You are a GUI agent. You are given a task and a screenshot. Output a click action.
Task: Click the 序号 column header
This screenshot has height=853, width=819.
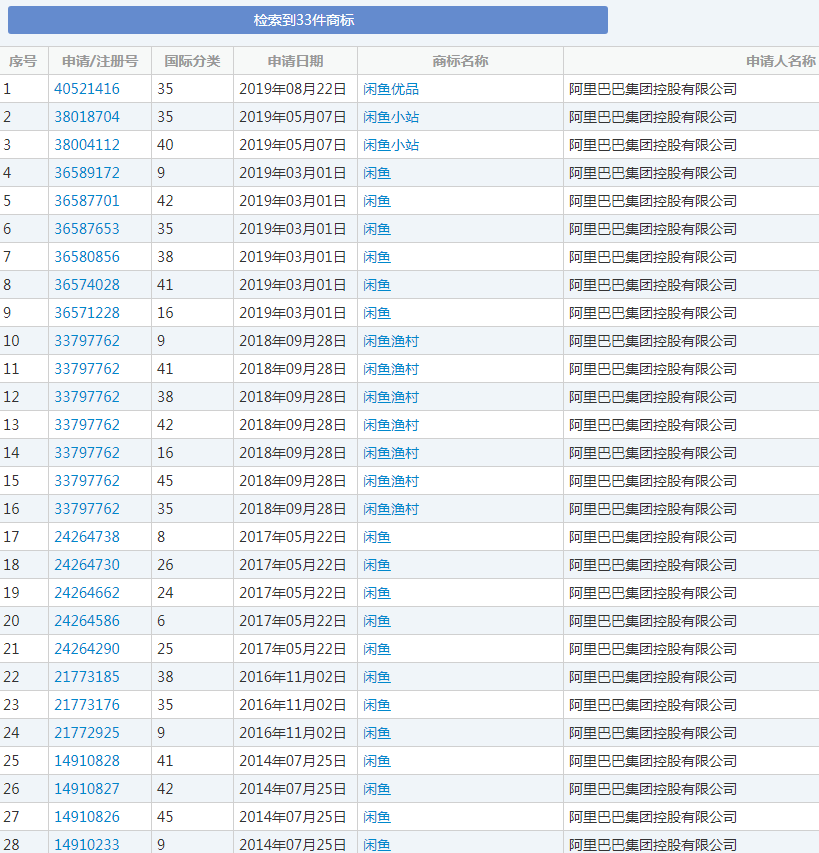[23, 61]
